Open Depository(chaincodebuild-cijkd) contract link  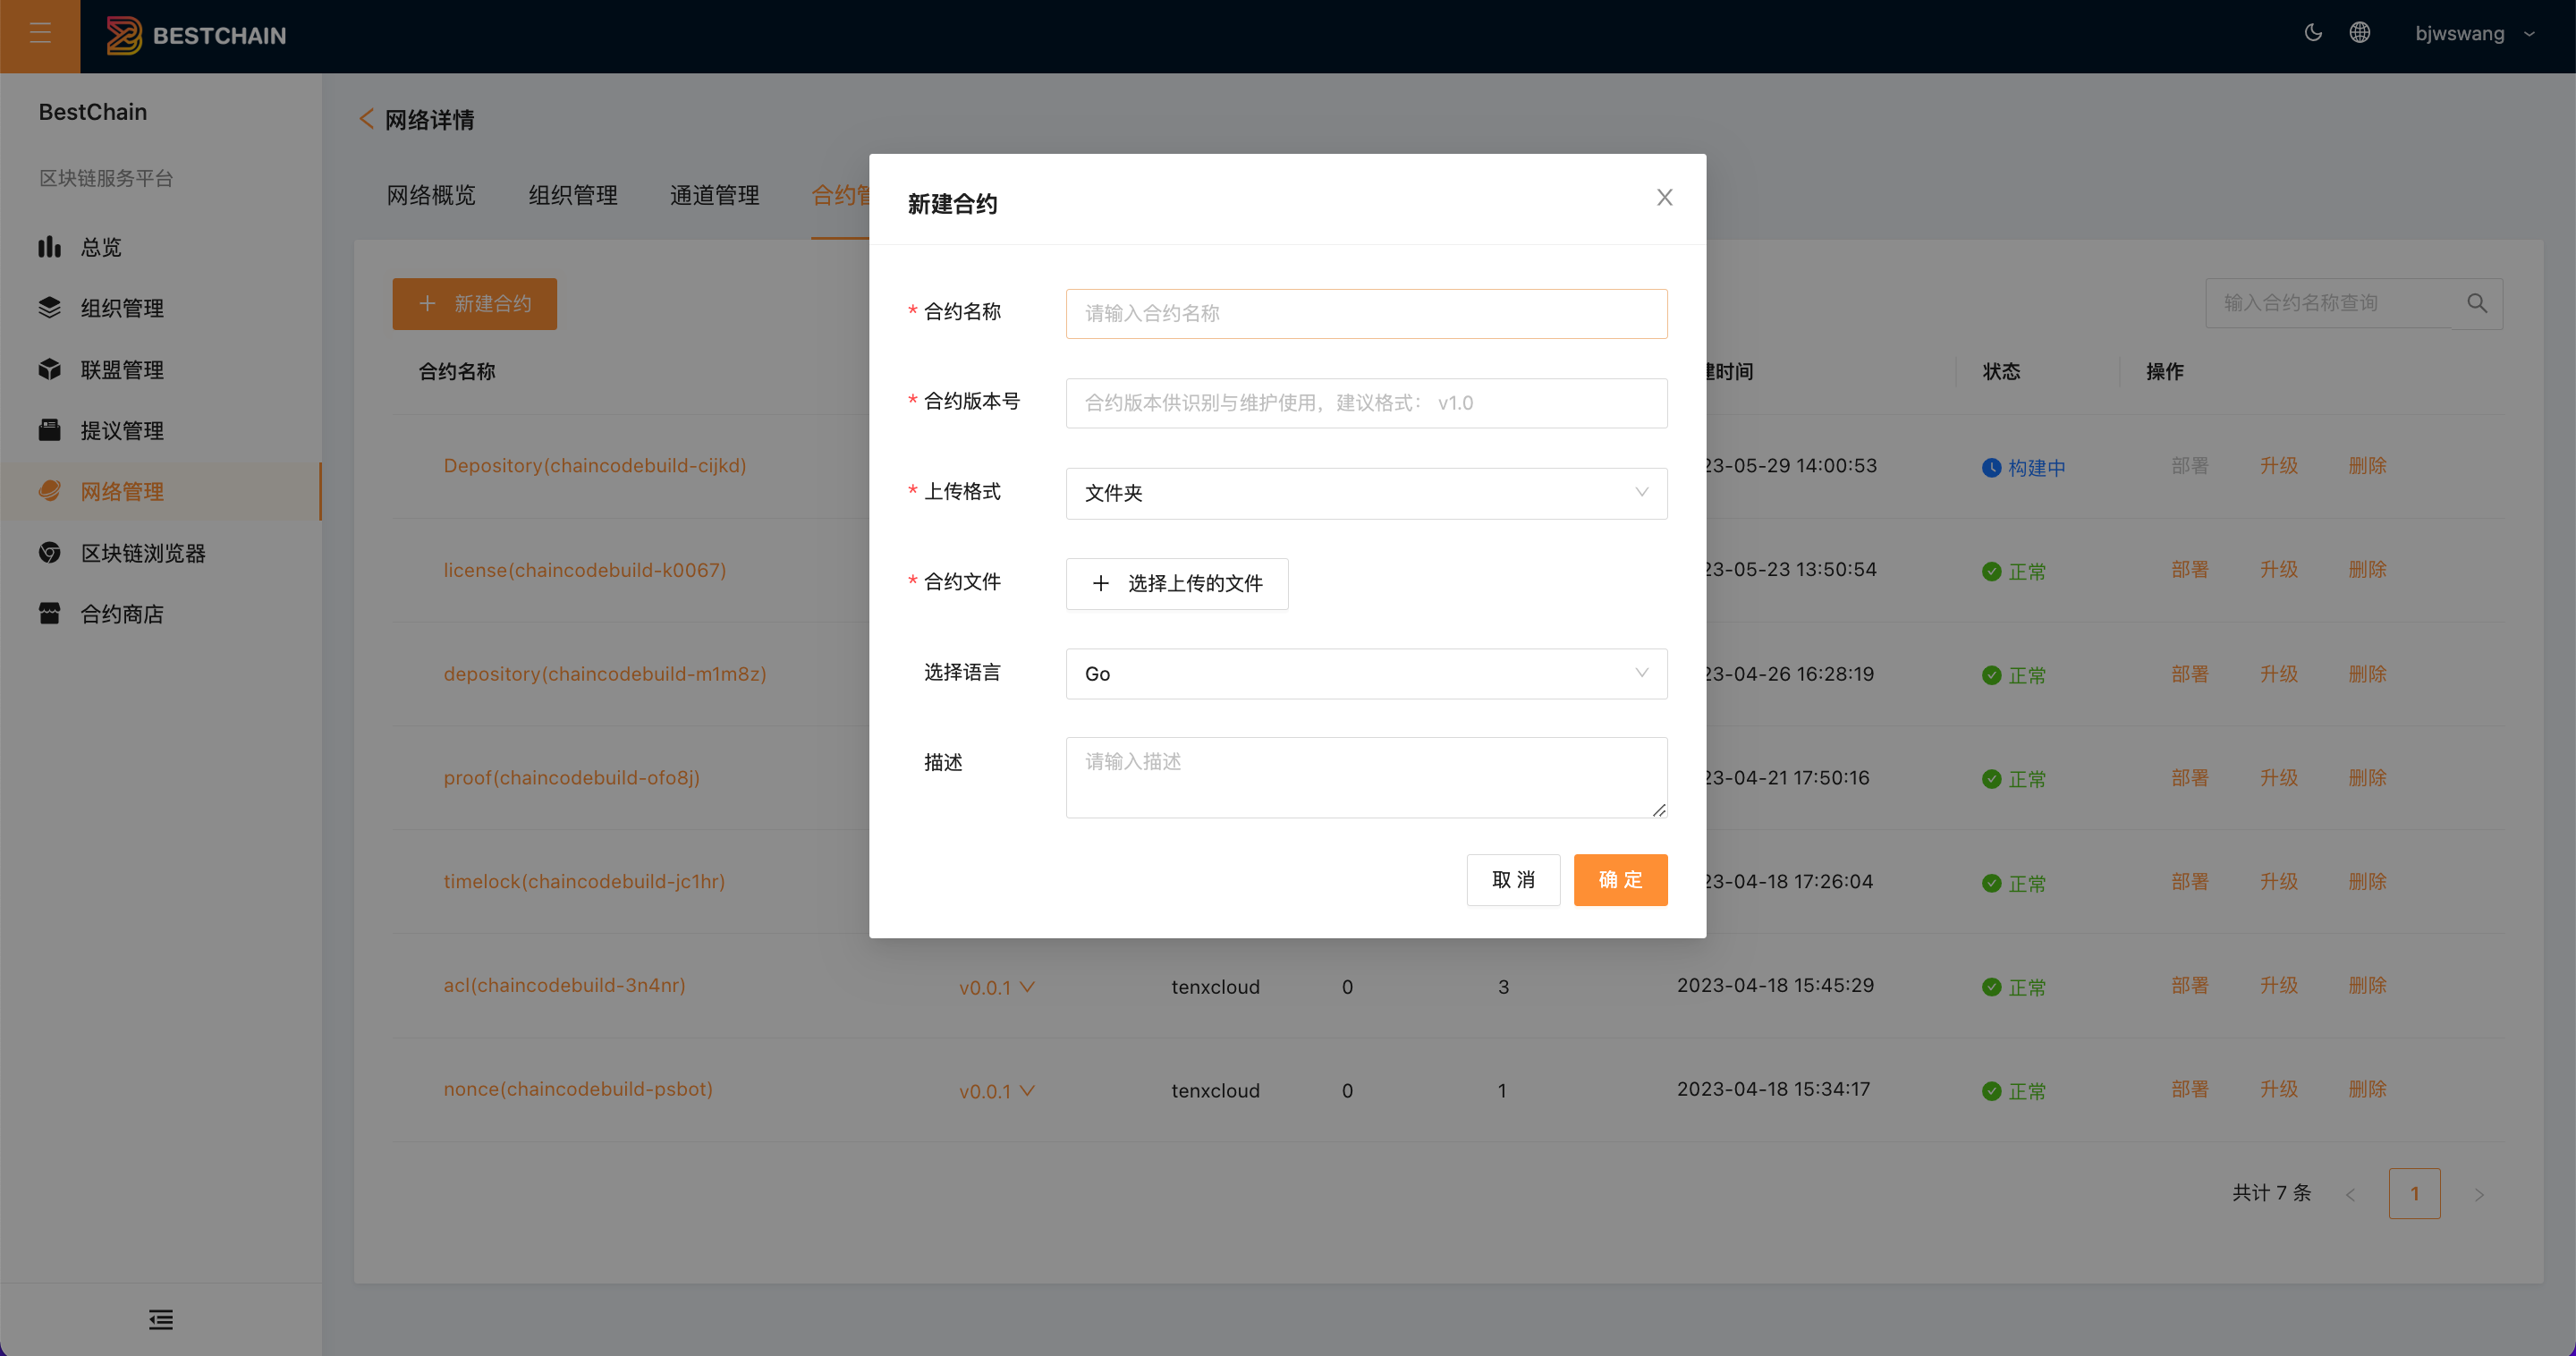(595, 466)
